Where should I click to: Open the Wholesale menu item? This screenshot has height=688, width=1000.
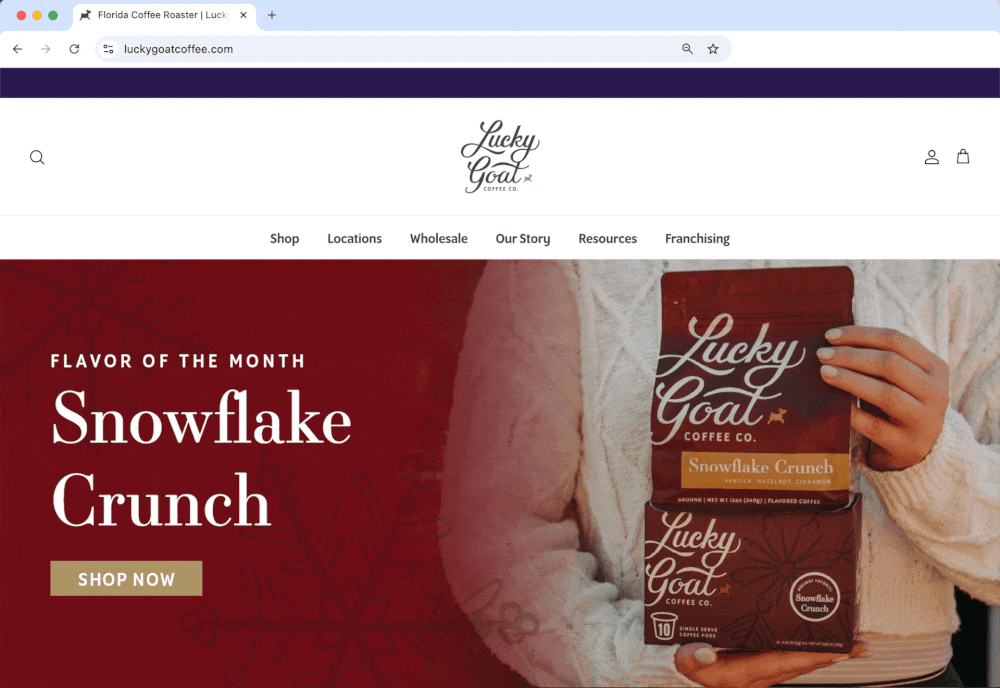[x=439, y=238]
